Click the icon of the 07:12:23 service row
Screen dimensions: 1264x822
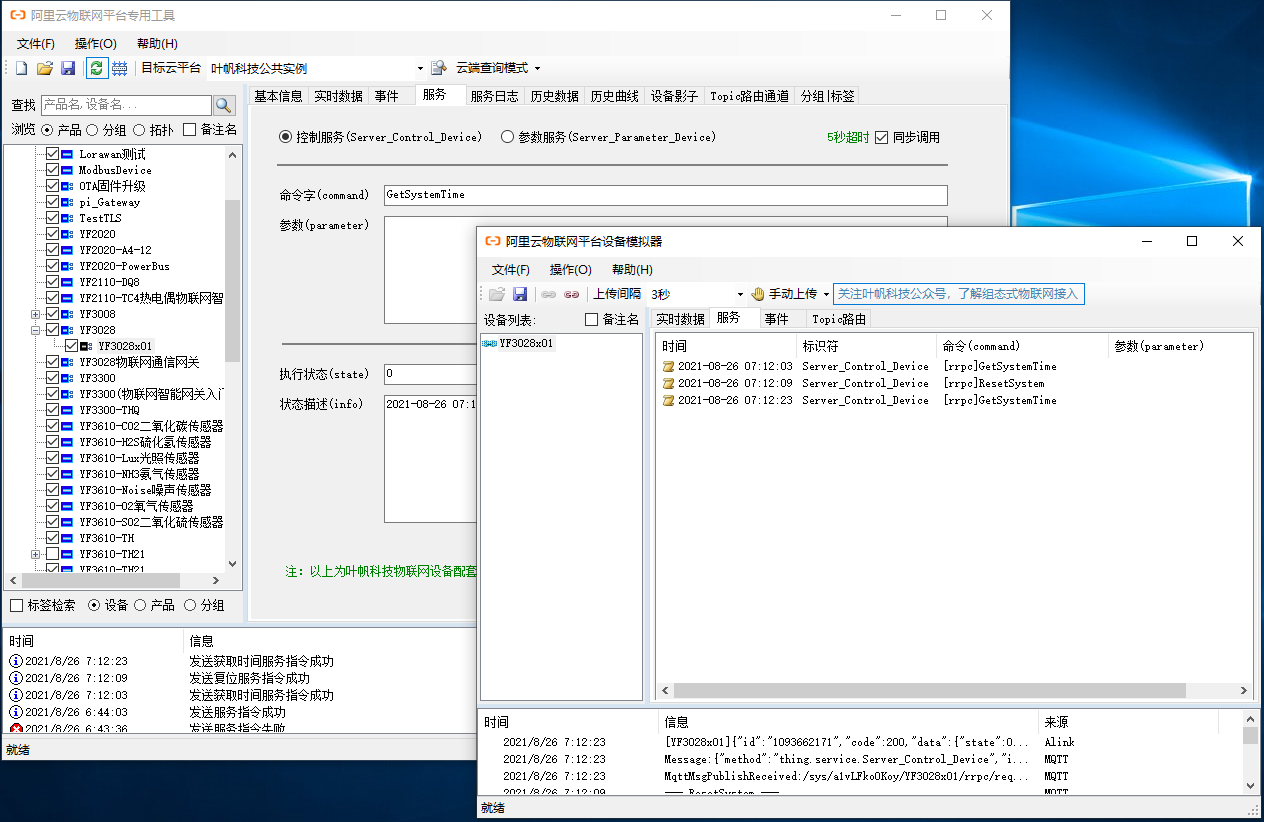[x=668, y=400]
